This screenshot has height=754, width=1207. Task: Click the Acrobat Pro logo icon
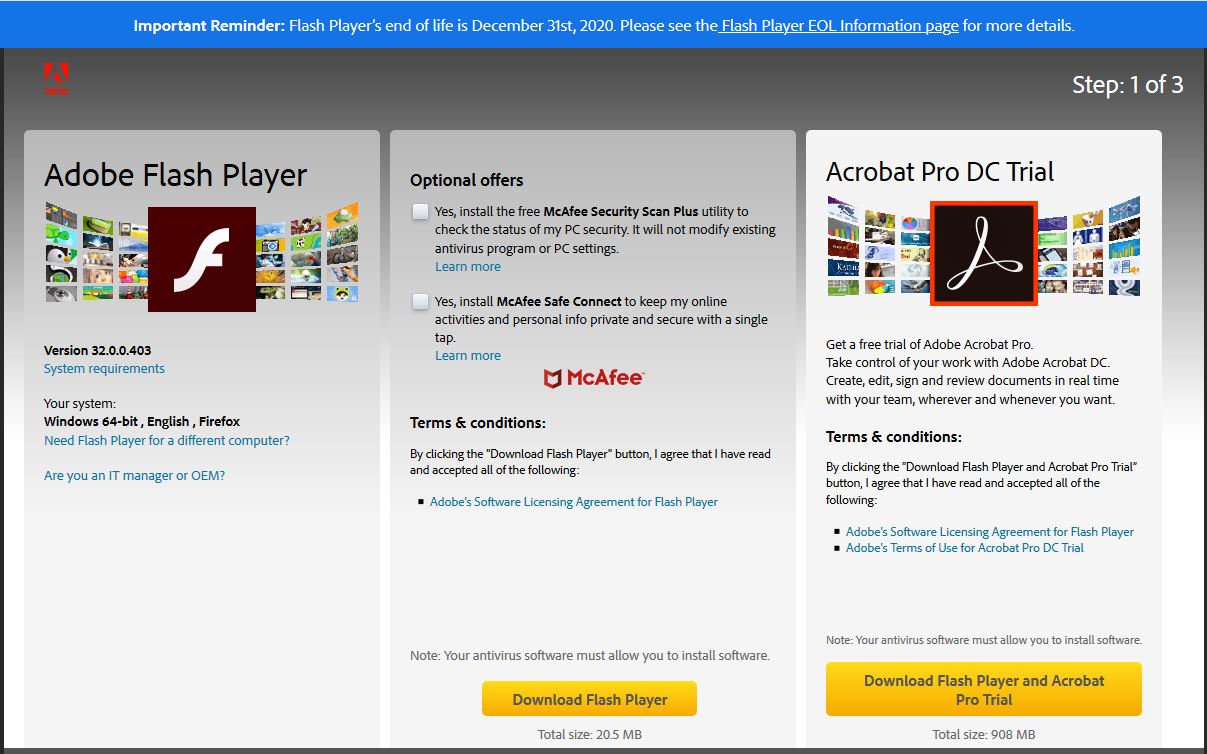click(984, 253)
